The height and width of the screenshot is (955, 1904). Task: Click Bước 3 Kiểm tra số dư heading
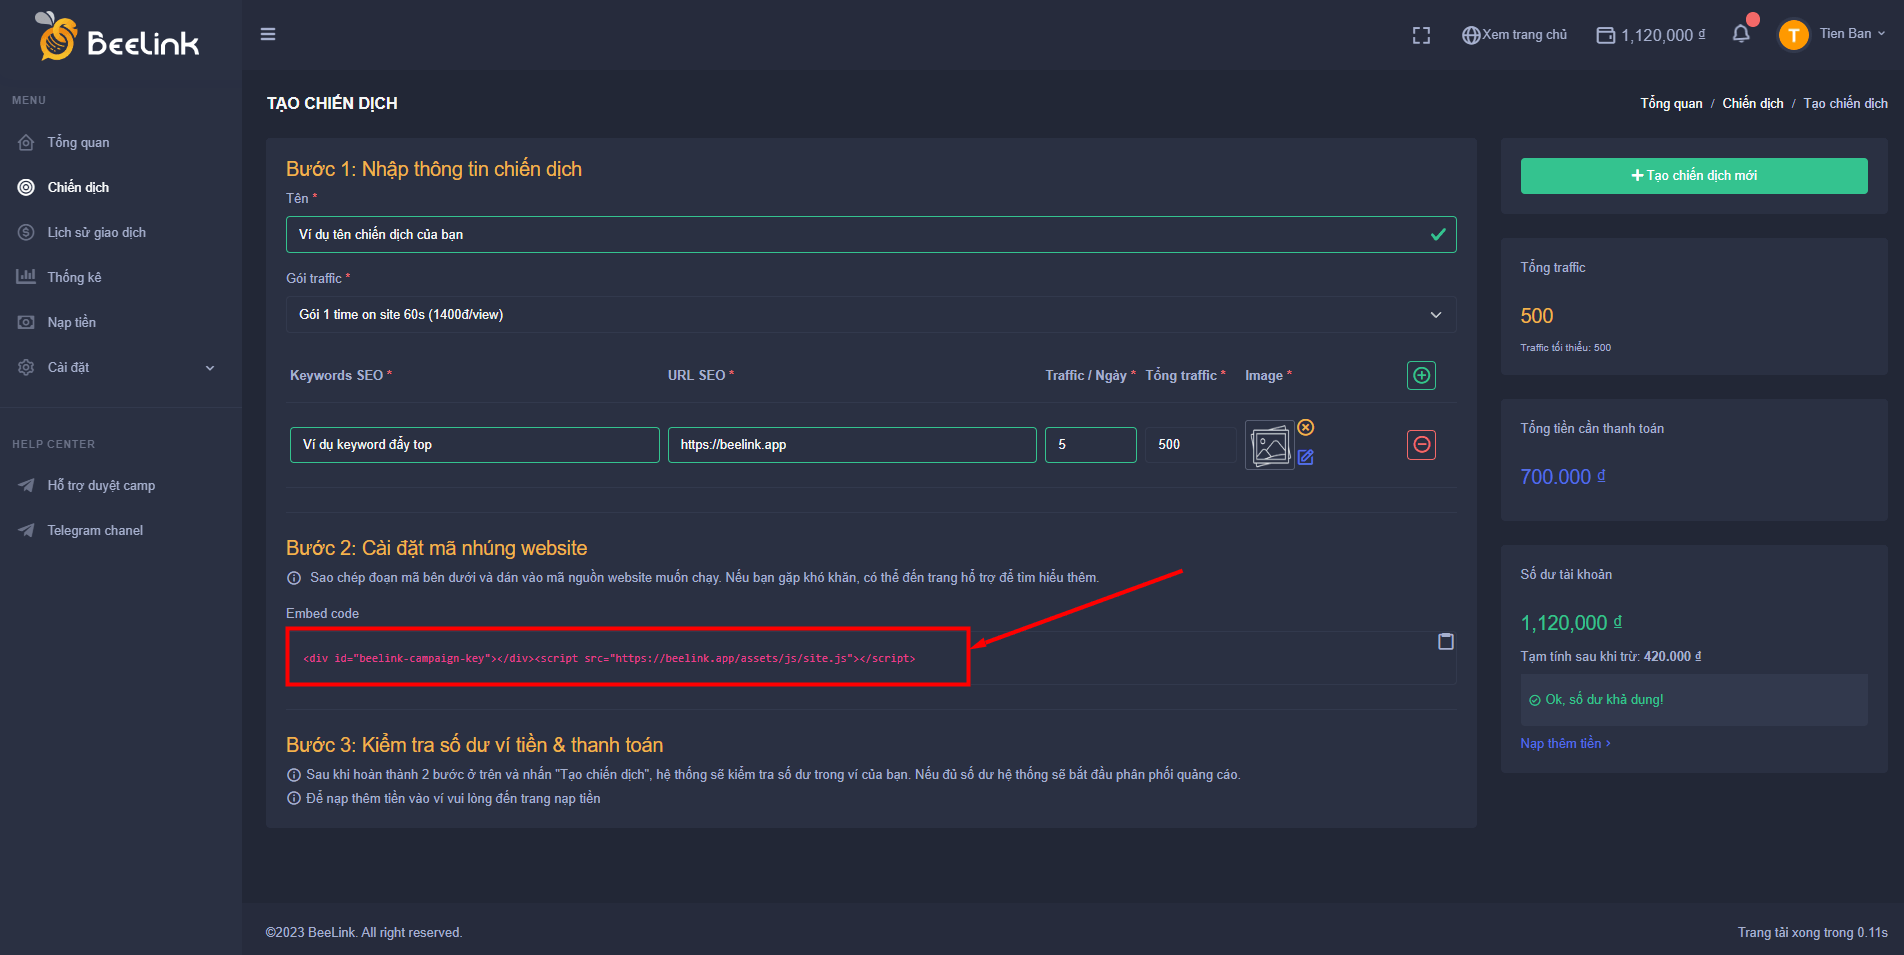tap(475, 745)
